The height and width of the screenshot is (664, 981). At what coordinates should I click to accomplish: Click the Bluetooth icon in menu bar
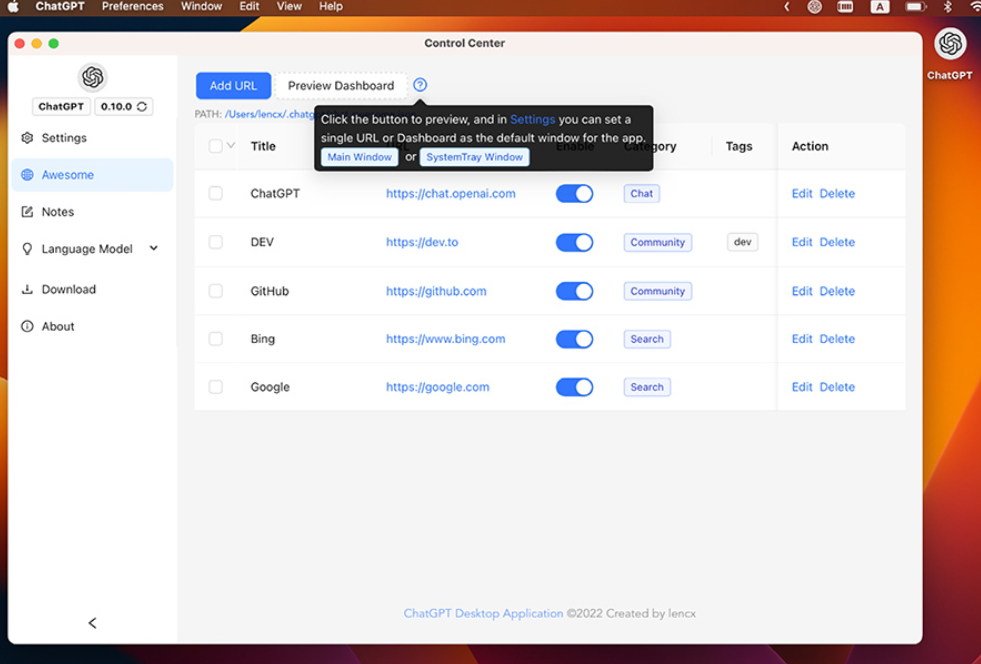[x=948, y=6]
